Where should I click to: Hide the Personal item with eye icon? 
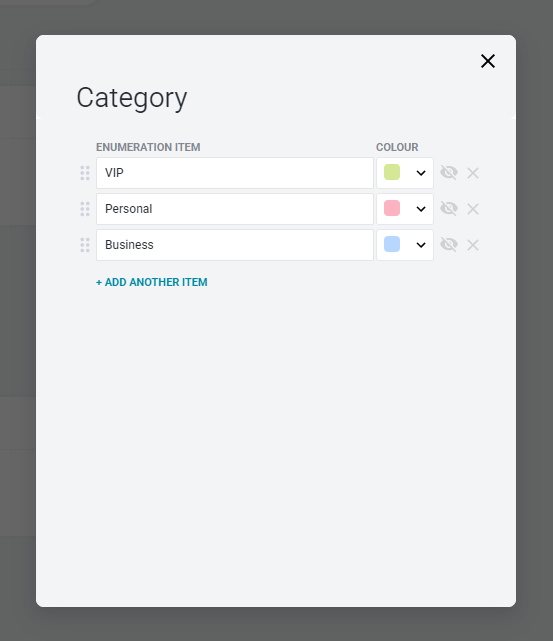[x=449, y=208]
